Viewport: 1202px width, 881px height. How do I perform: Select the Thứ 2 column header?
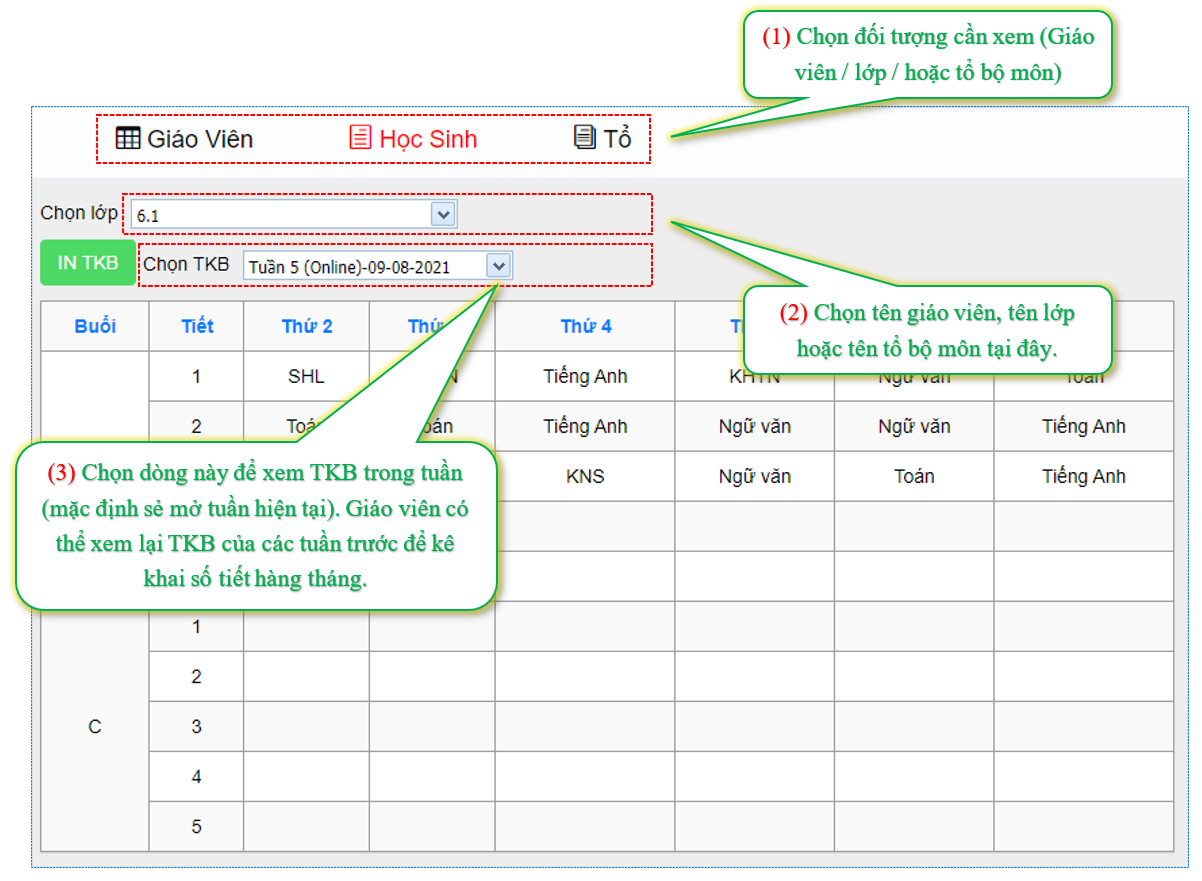(307, 326)
